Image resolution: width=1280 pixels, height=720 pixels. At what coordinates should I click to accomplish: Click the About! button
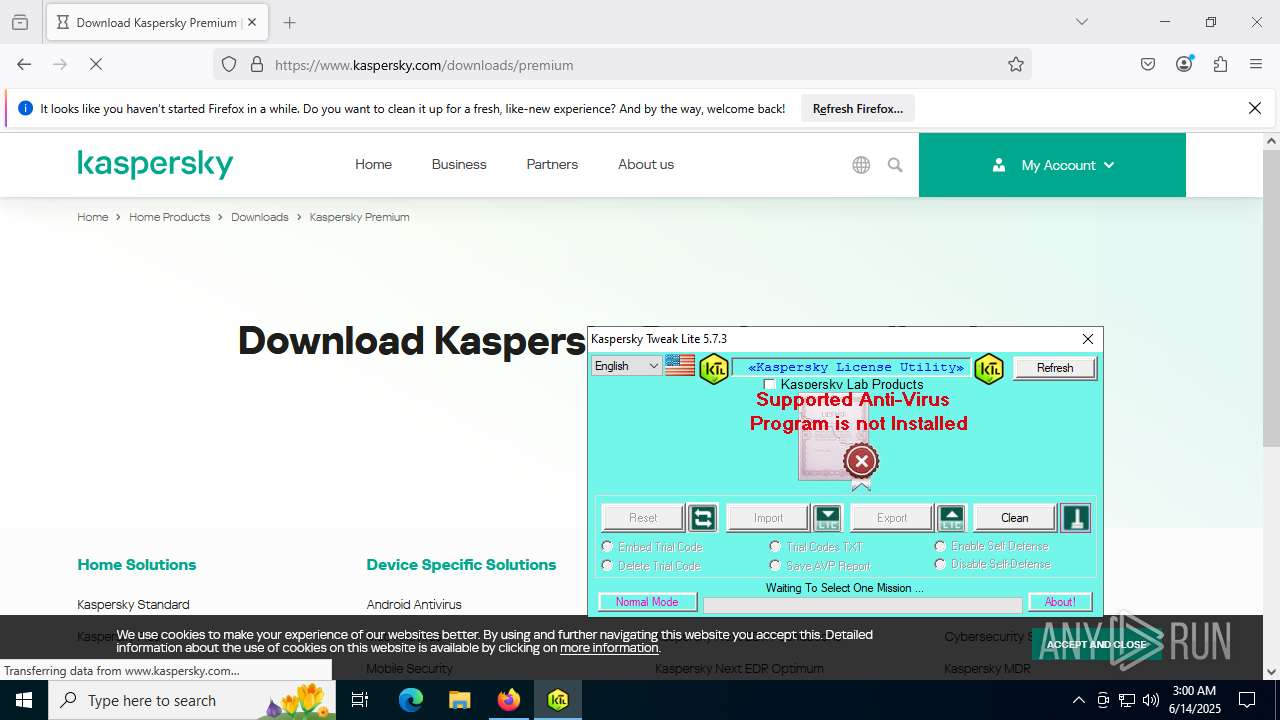(1060, 602)
